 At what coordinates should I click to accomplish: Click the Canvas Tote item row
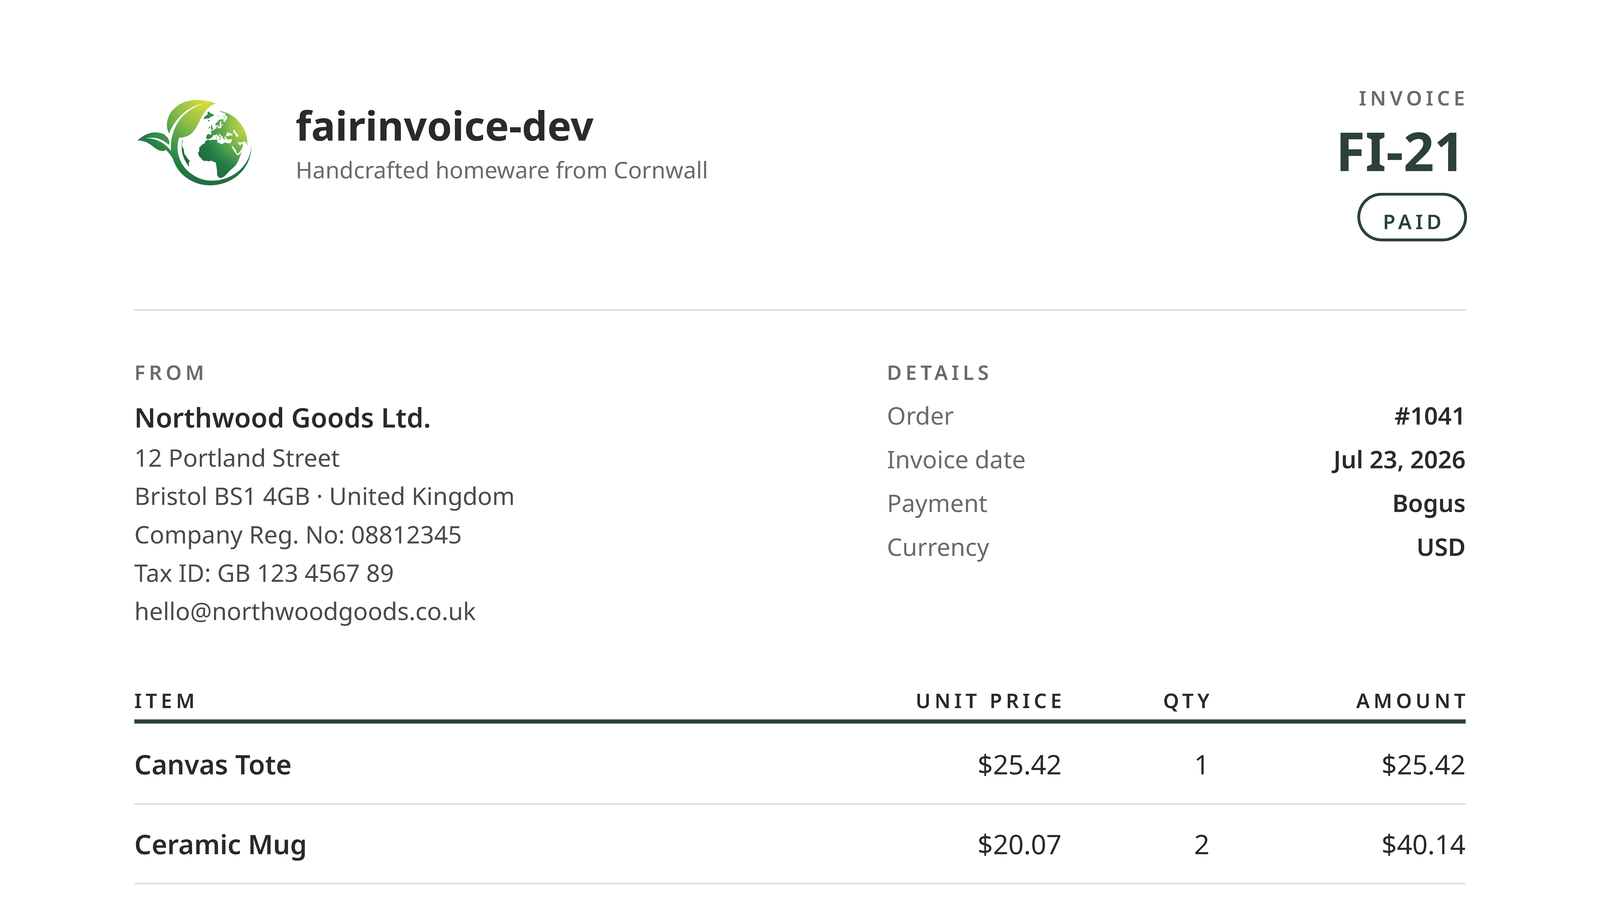click(x=800, y=764)
